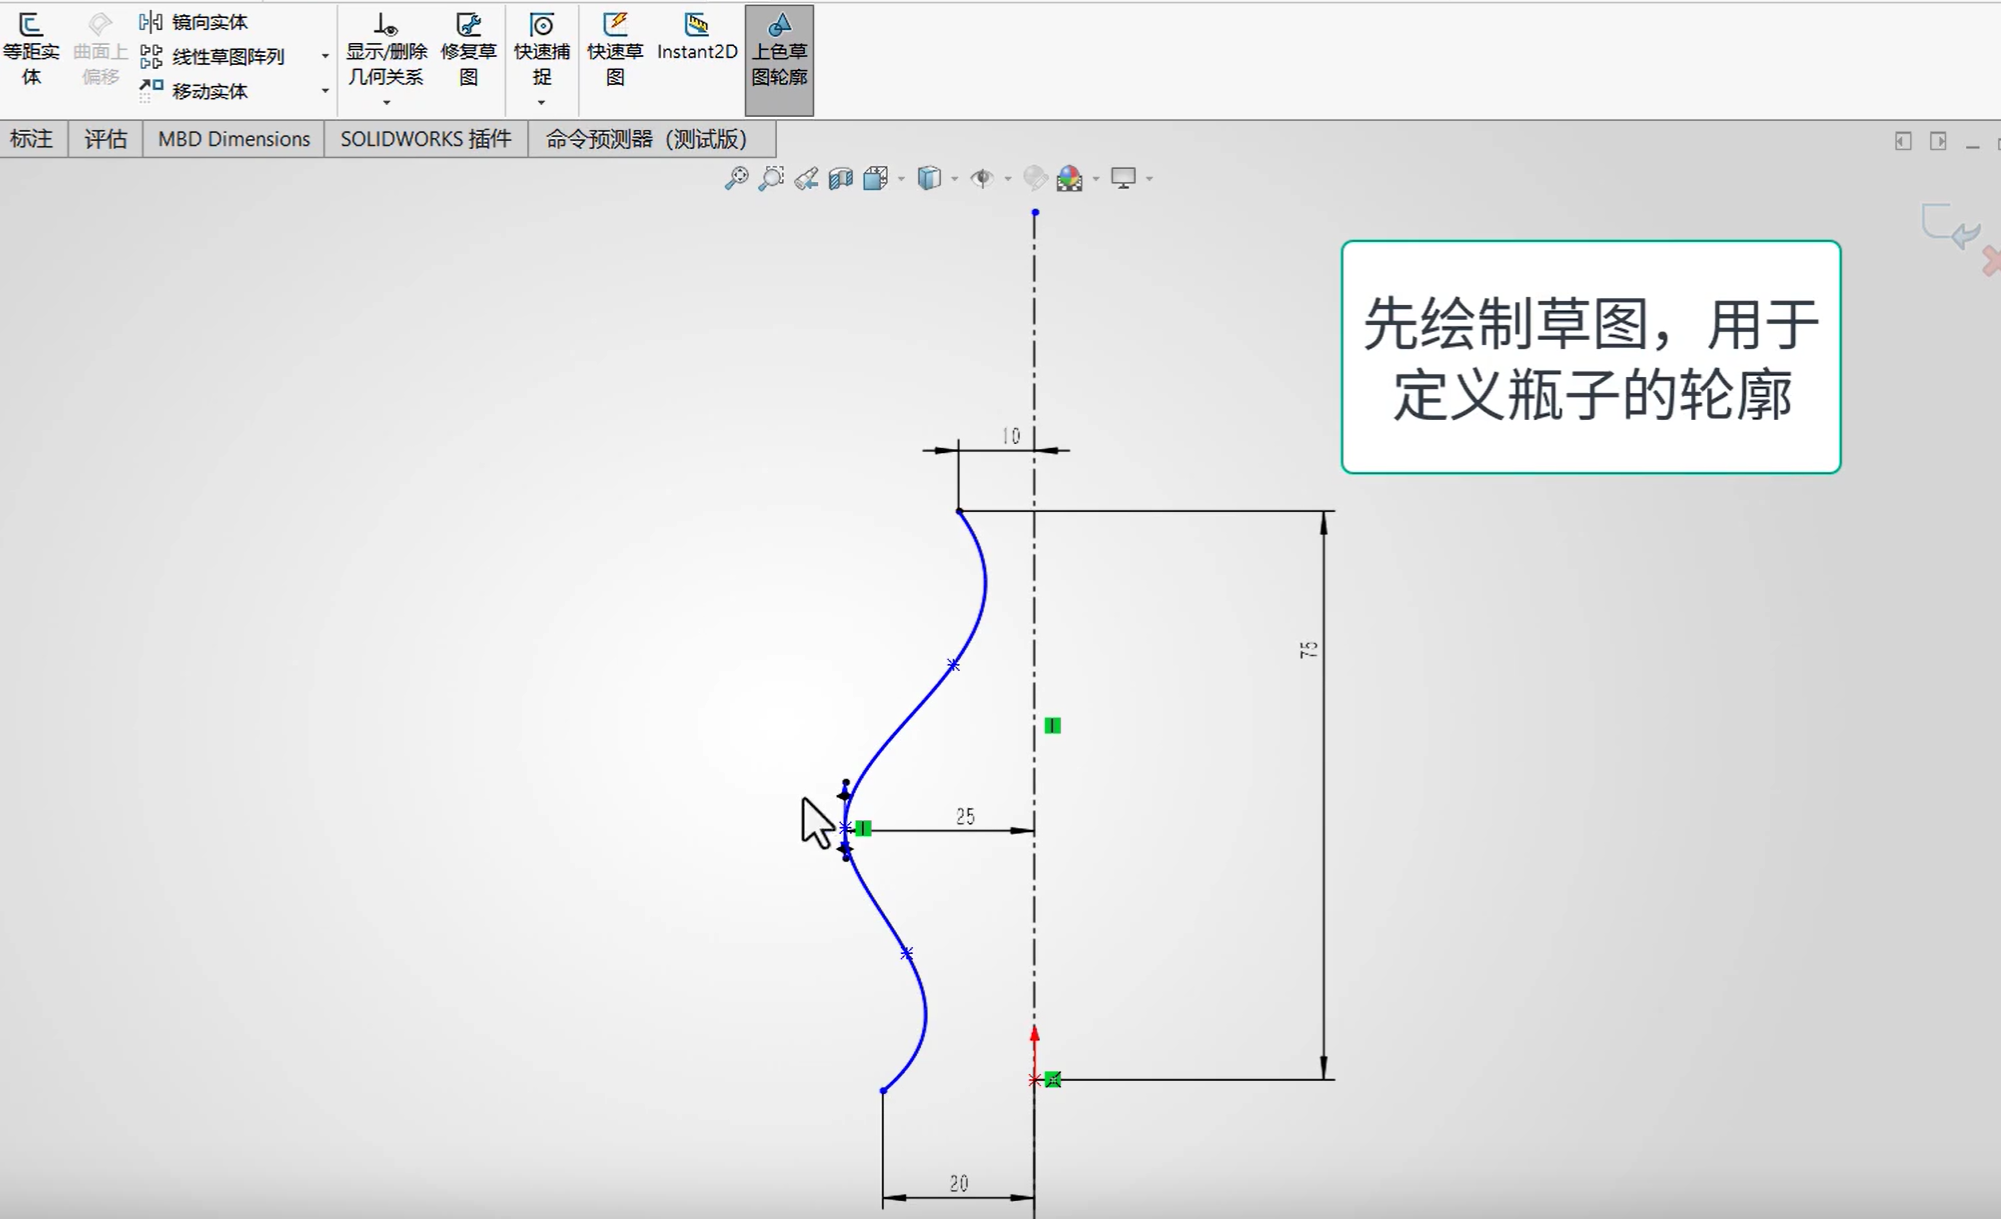Click the Zoom to Fit magnifier icon
This screenshot has height=1219, width=2001.
point(737,178)
